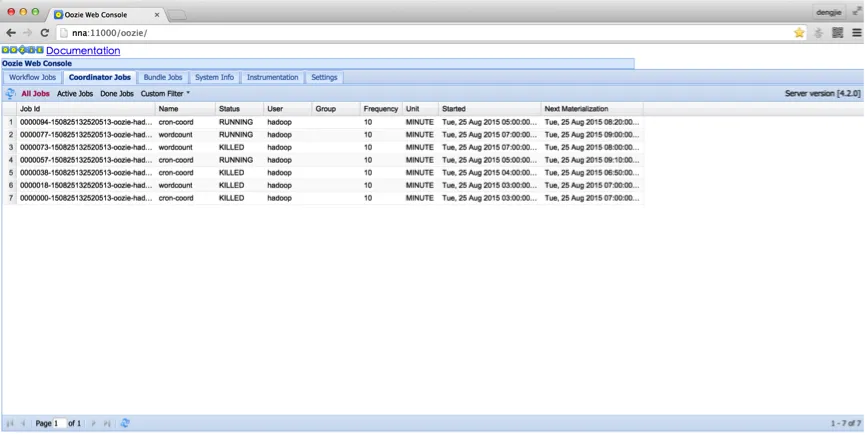Switch to the Instrumentation tab

point(273,77)
